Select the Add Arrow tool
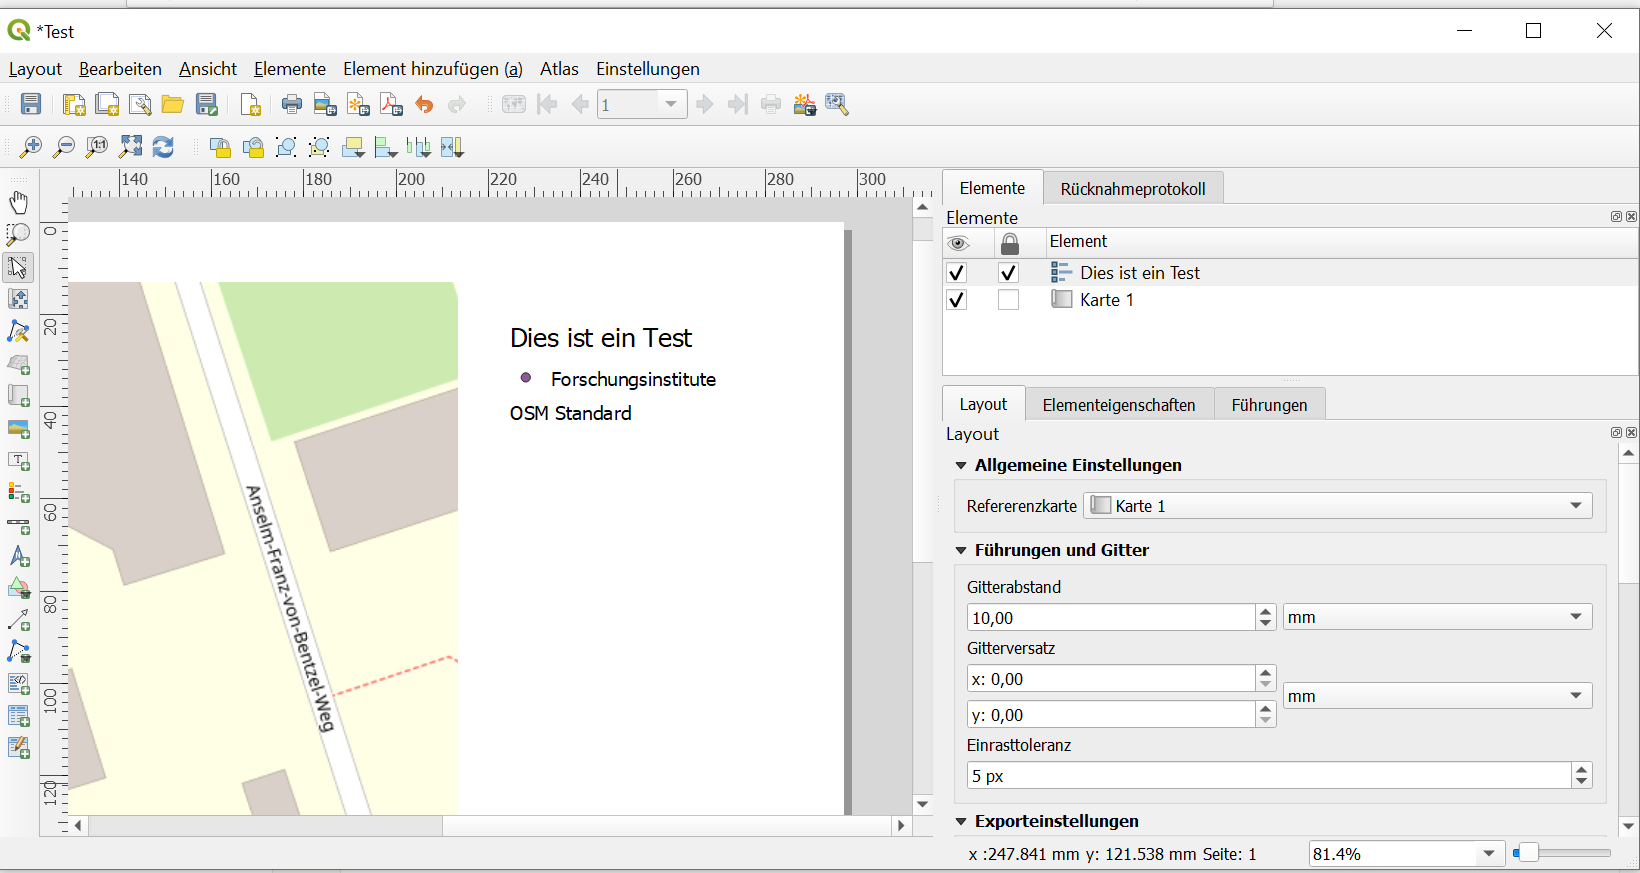This screenshot has height=873, width=1640. (x=18, y=620)
